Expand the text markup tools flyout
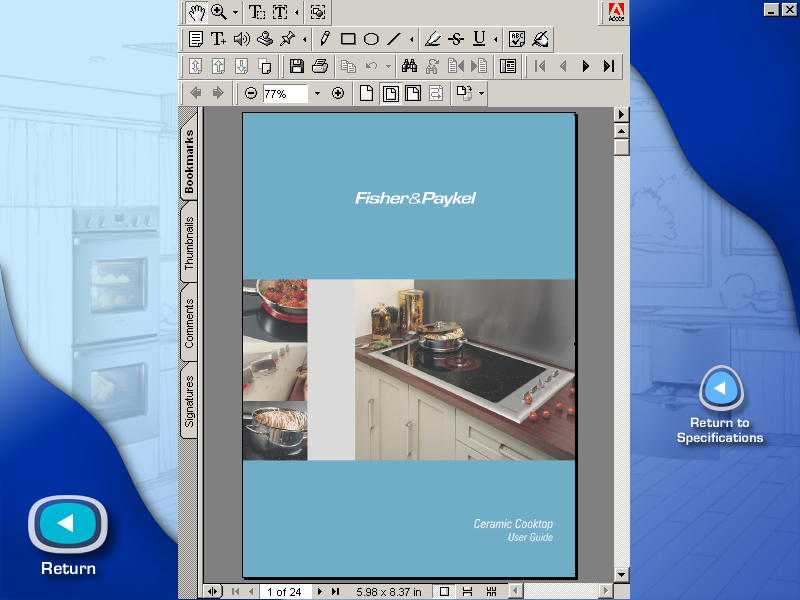The width and height of the screenshot is (800, 600). (495, 39)
